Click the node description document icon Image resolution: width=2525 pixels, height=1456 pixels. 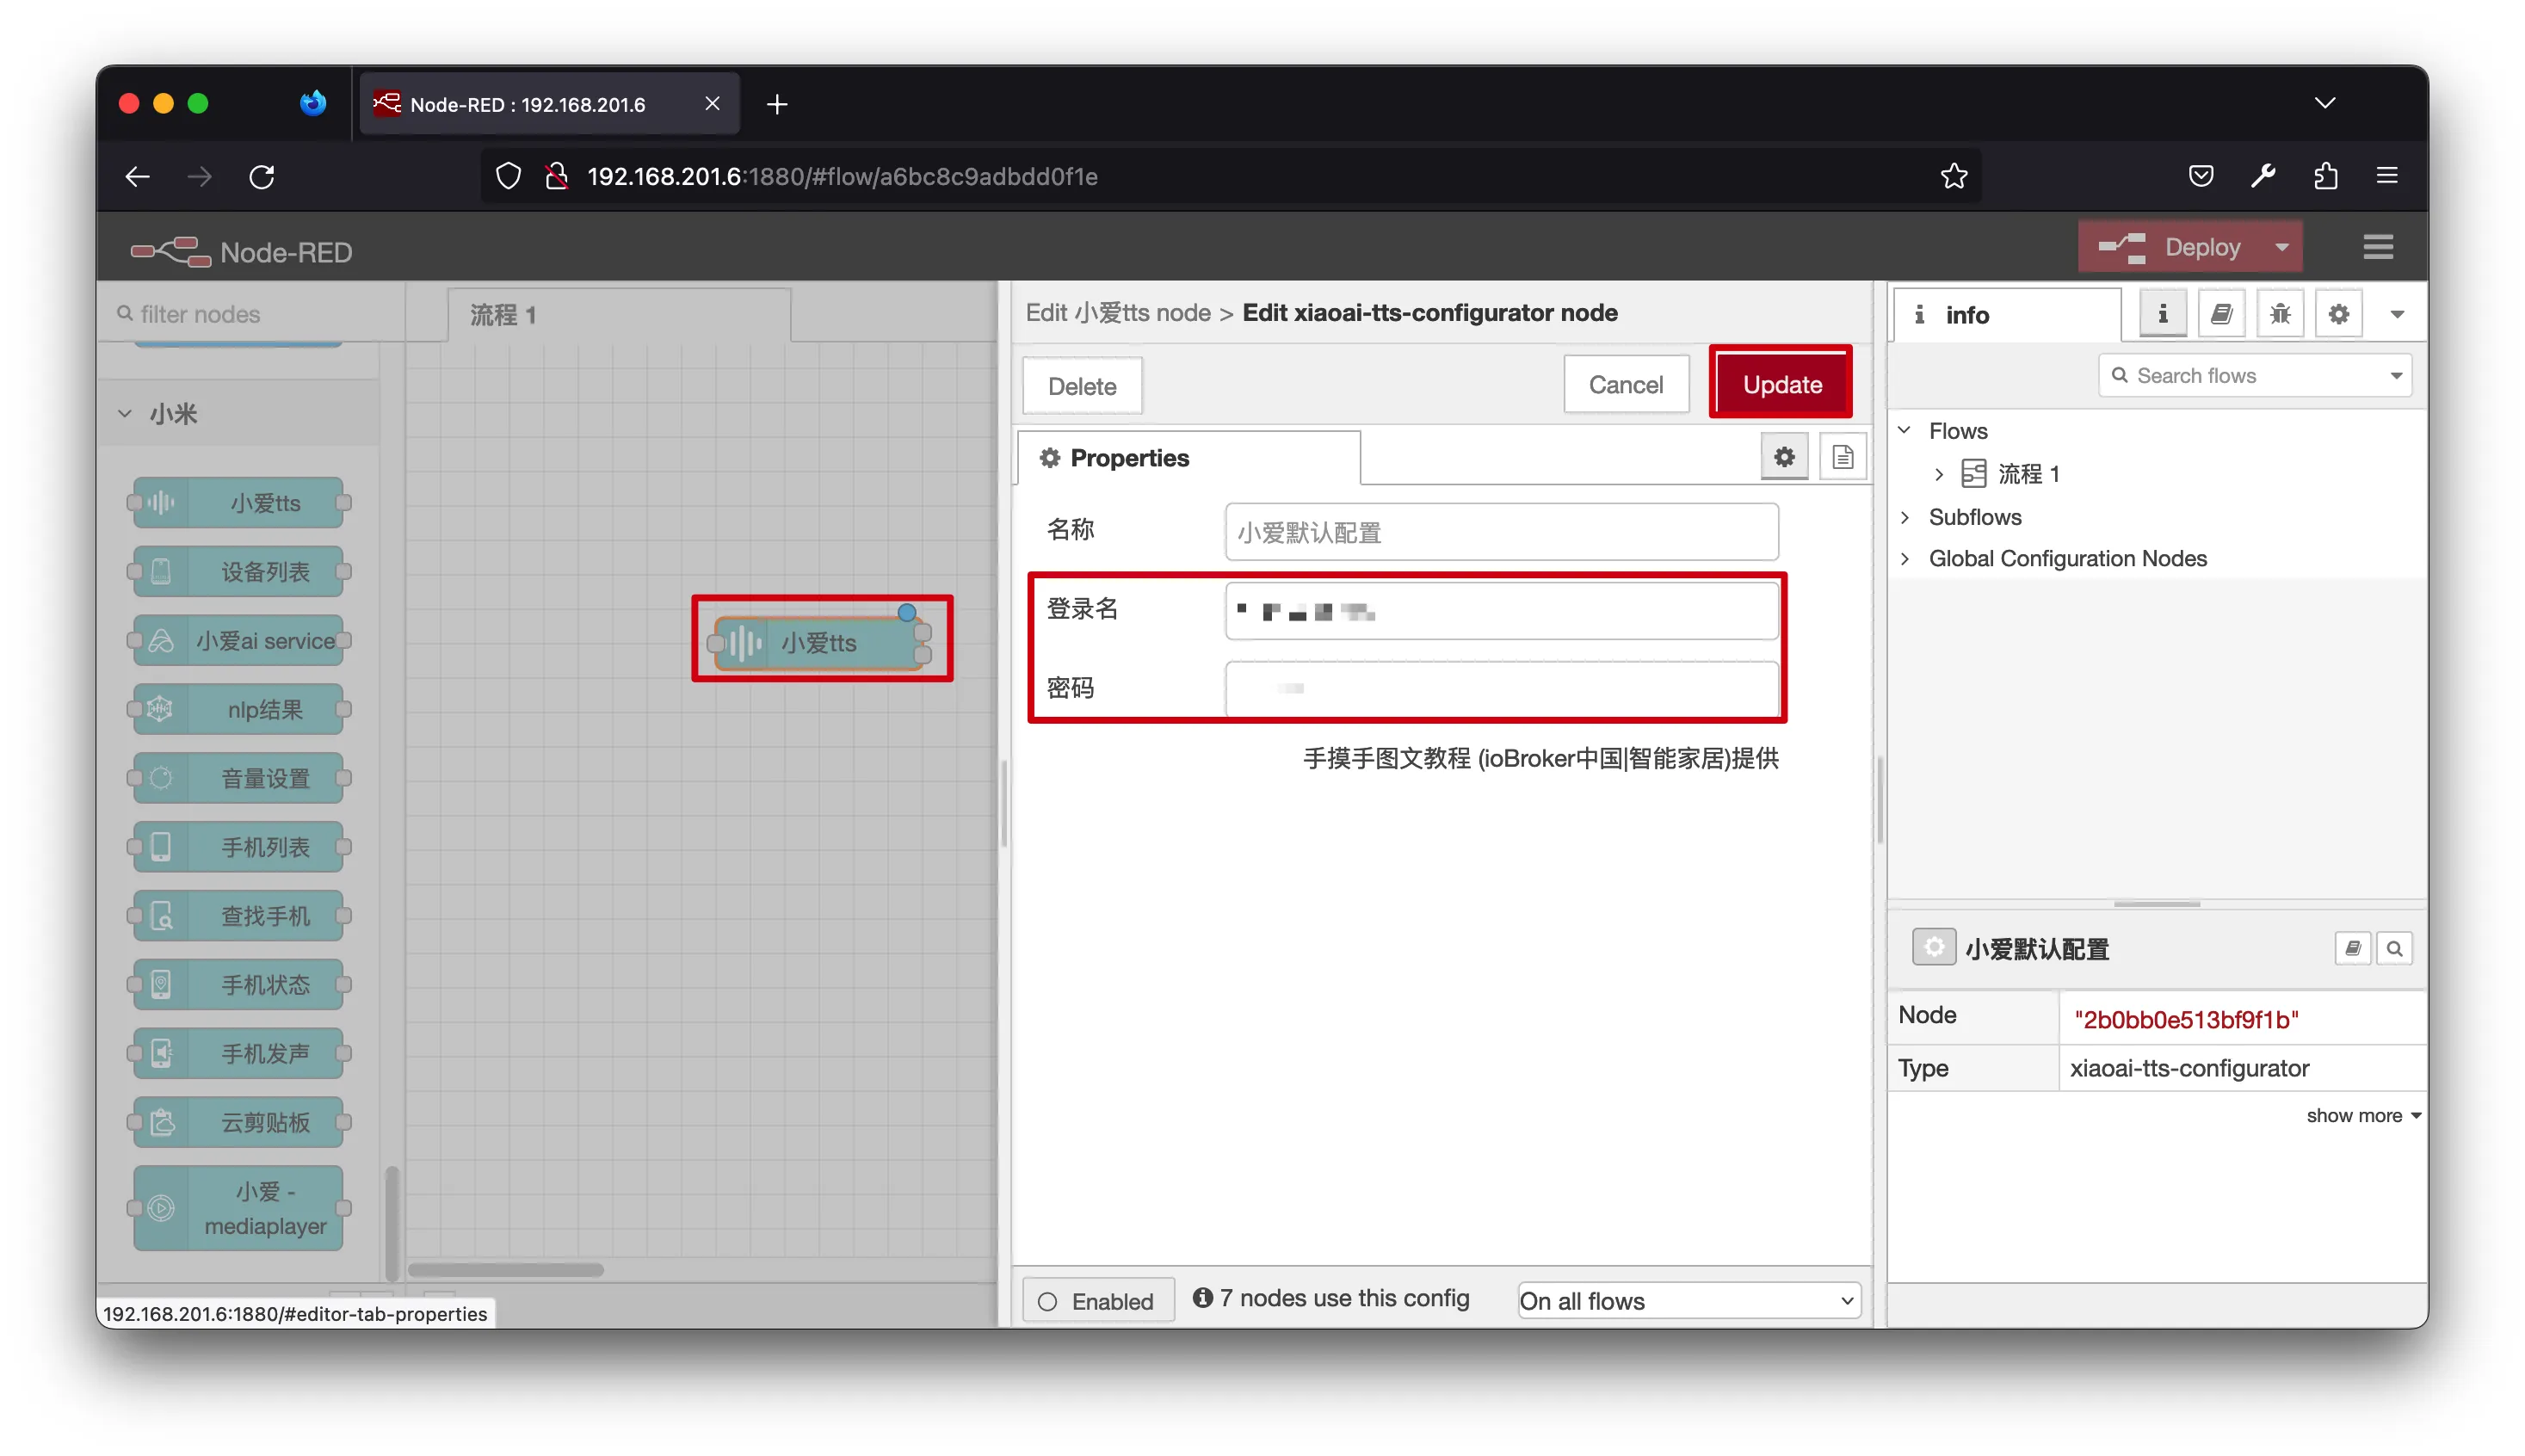pyautogui.click(x=1842, y=458)
